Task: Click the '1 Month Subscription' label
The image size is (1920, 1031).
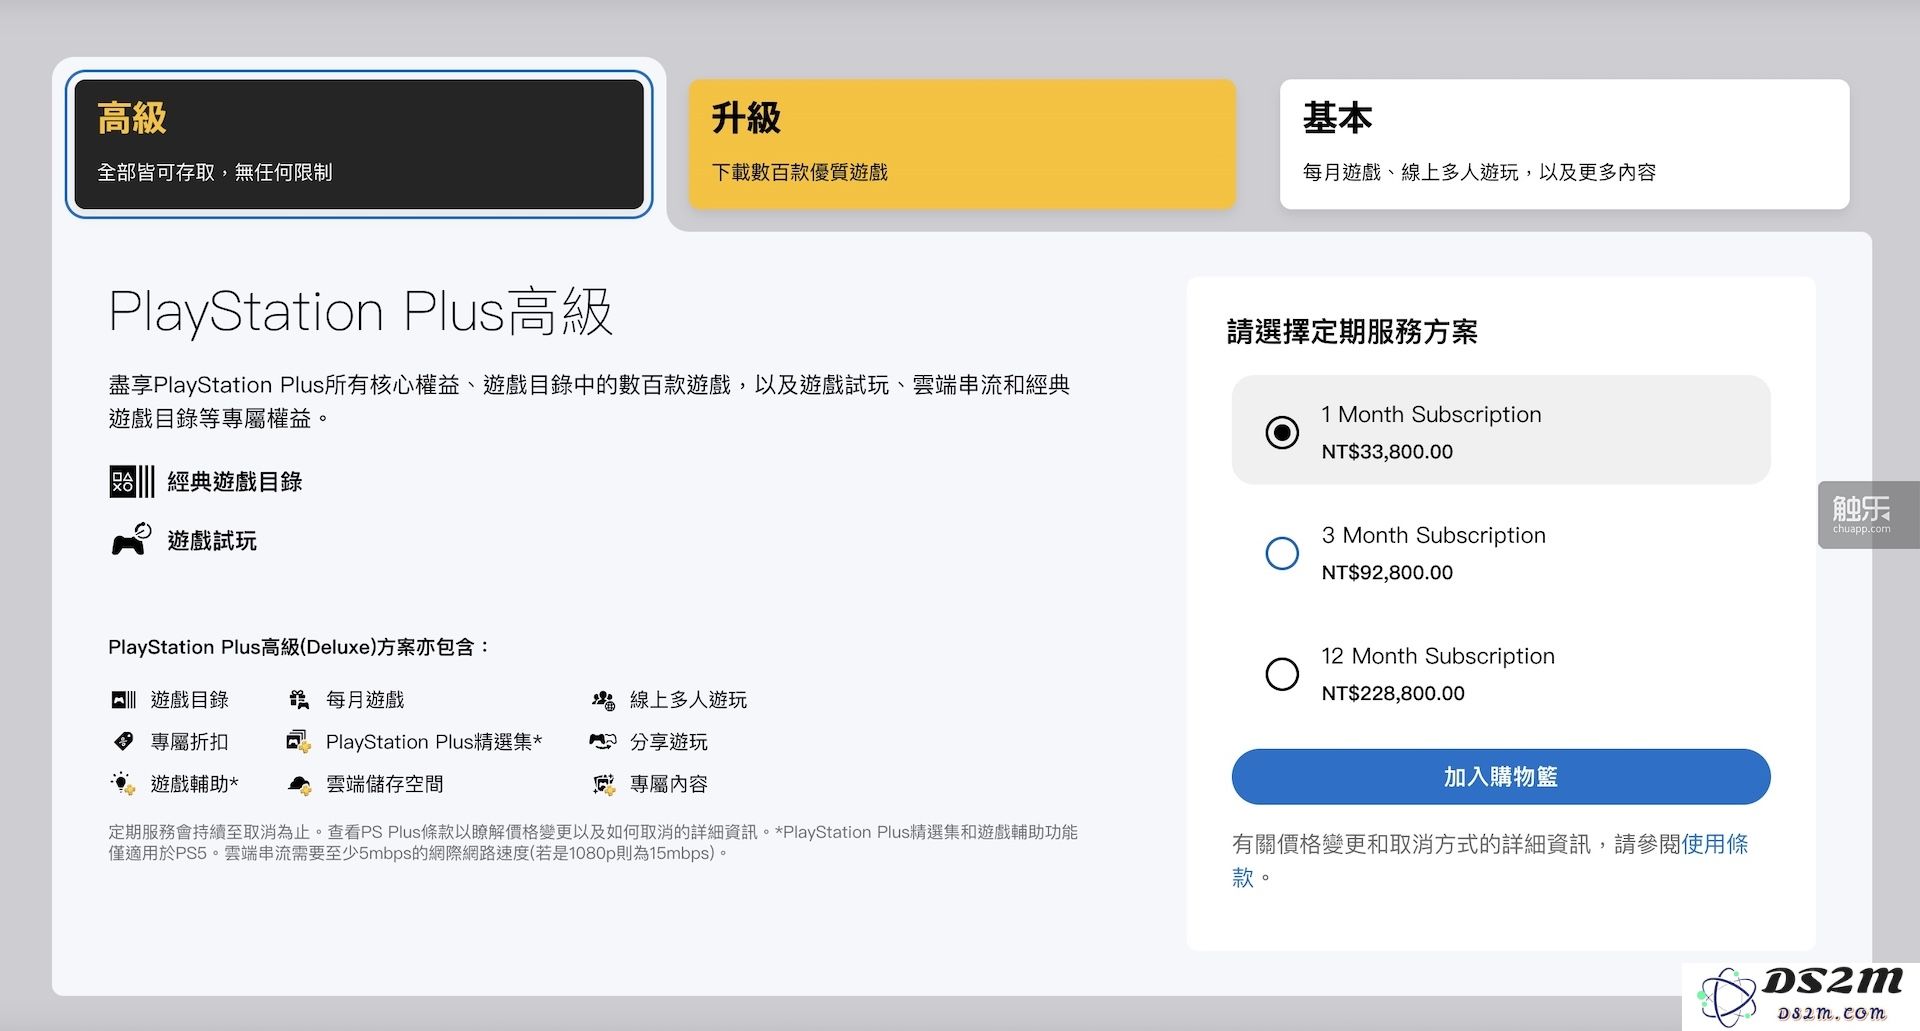Action: coord(1431,414)
